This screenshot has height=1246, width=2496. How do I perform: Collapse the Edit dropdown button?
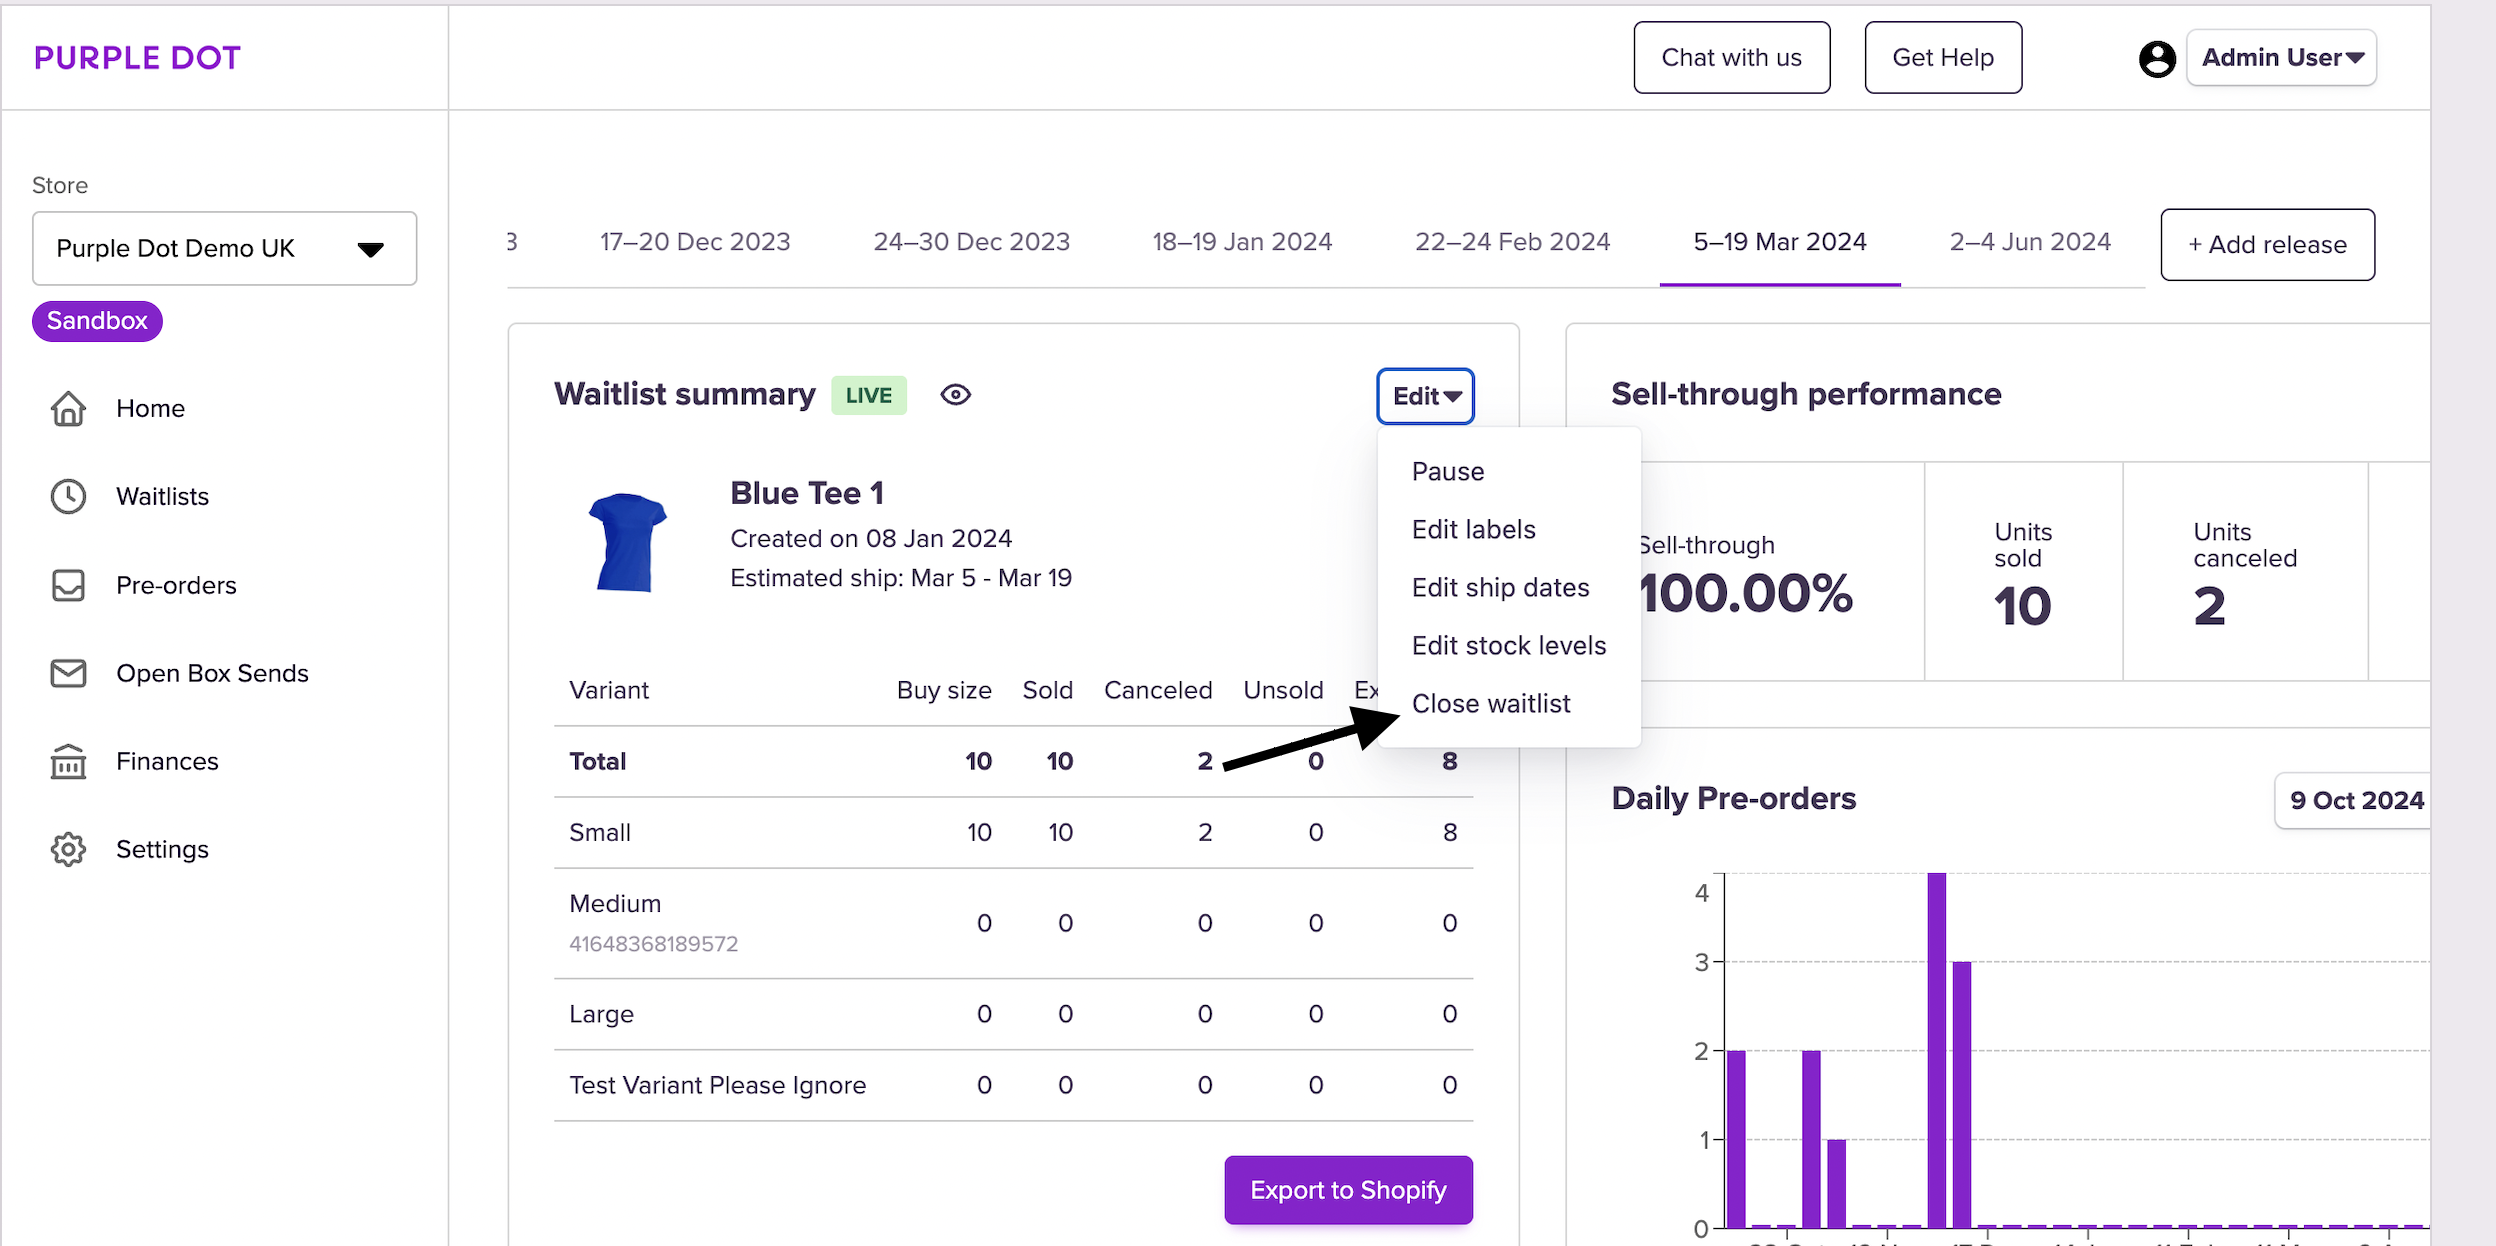(x=1425, y=396)
